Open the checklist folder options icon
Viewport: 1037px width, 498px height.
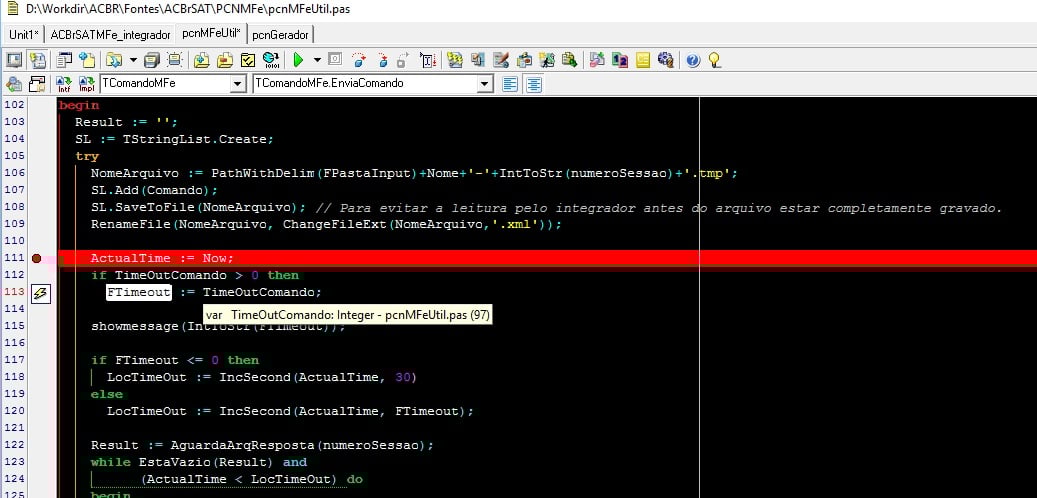pyautogui.click(x=248, y=60)
